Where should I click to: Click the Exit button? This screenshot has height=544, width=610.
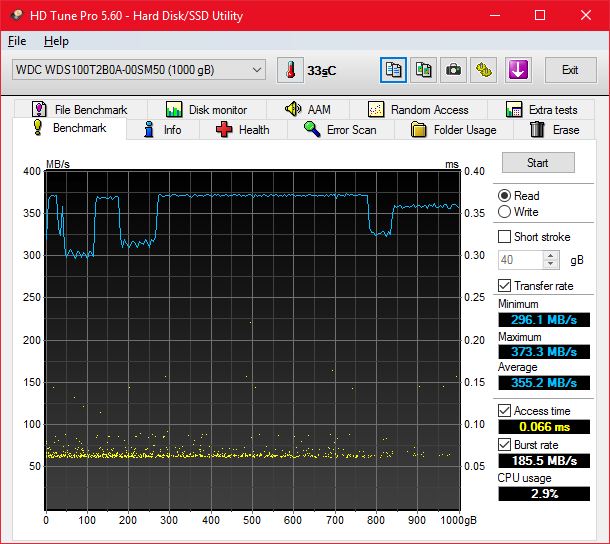coord(570,70)
